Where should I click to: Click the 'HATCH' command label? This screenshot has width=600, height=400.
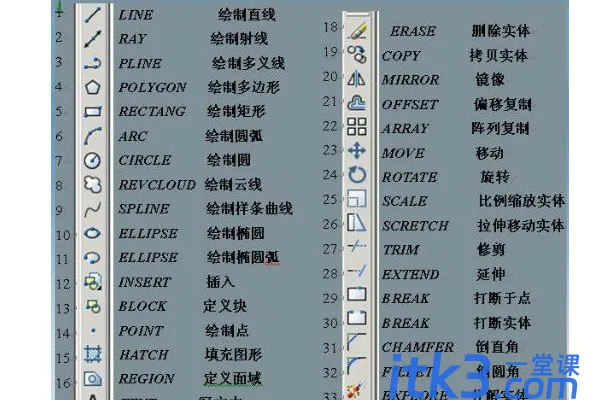144,355
